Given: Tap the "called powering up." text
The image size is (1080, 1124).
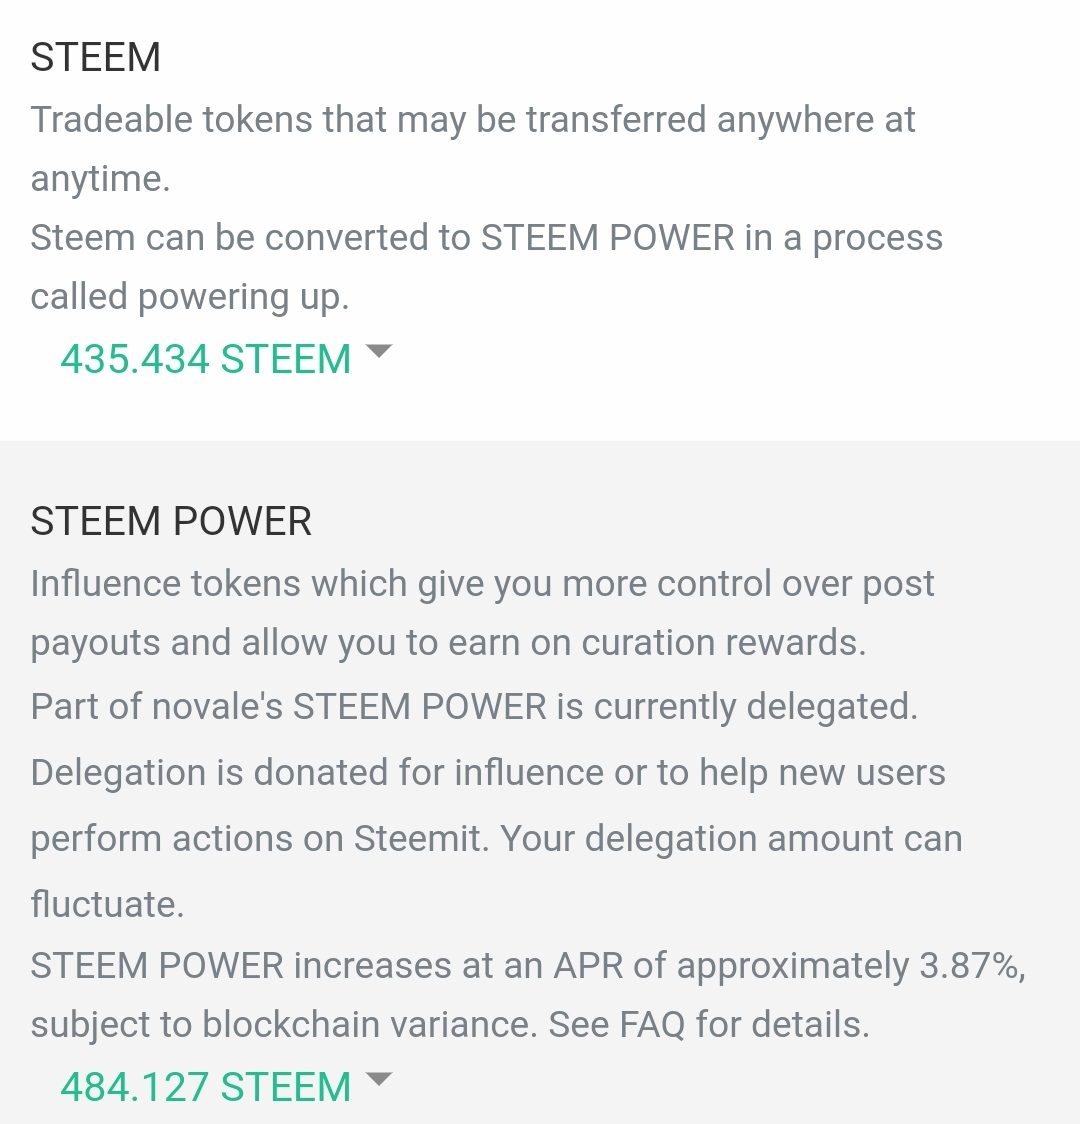Looking at the screenshot, I should point(190,297).
